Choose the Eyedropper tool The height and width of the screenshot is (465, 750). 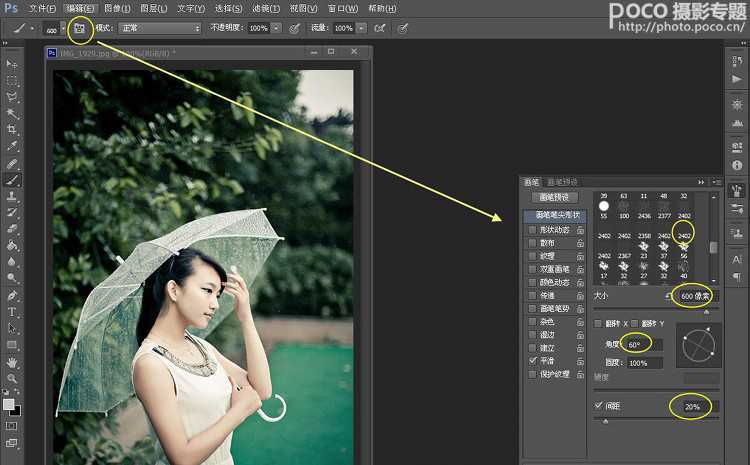12,146
